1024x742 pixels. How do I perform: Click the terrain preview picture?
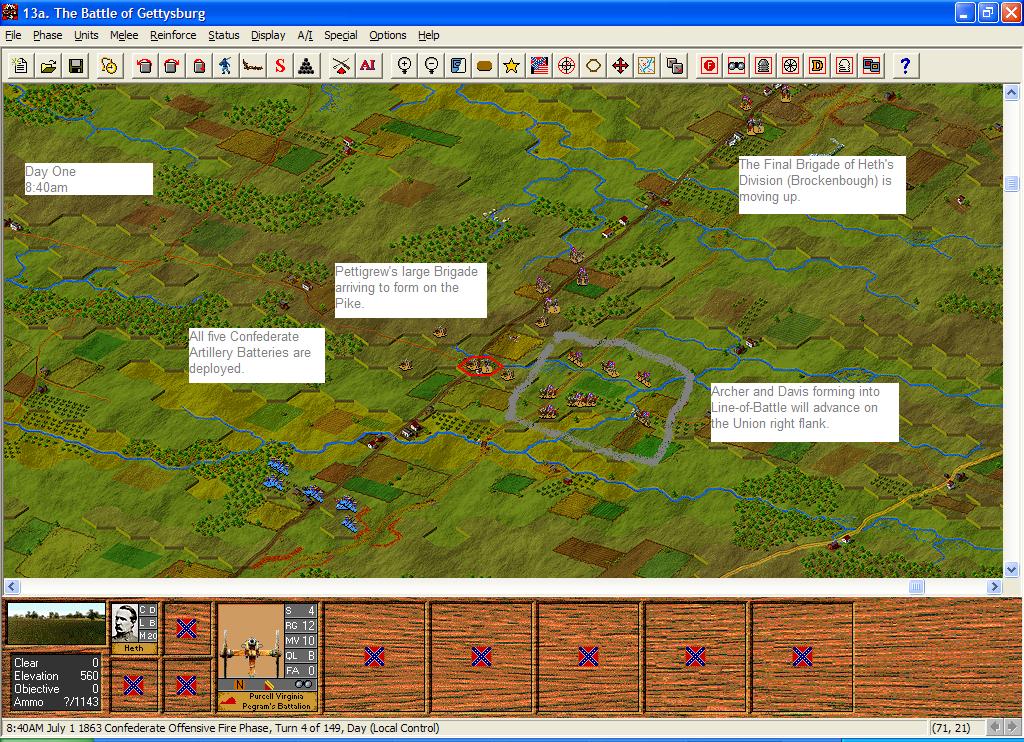(56, 624)
